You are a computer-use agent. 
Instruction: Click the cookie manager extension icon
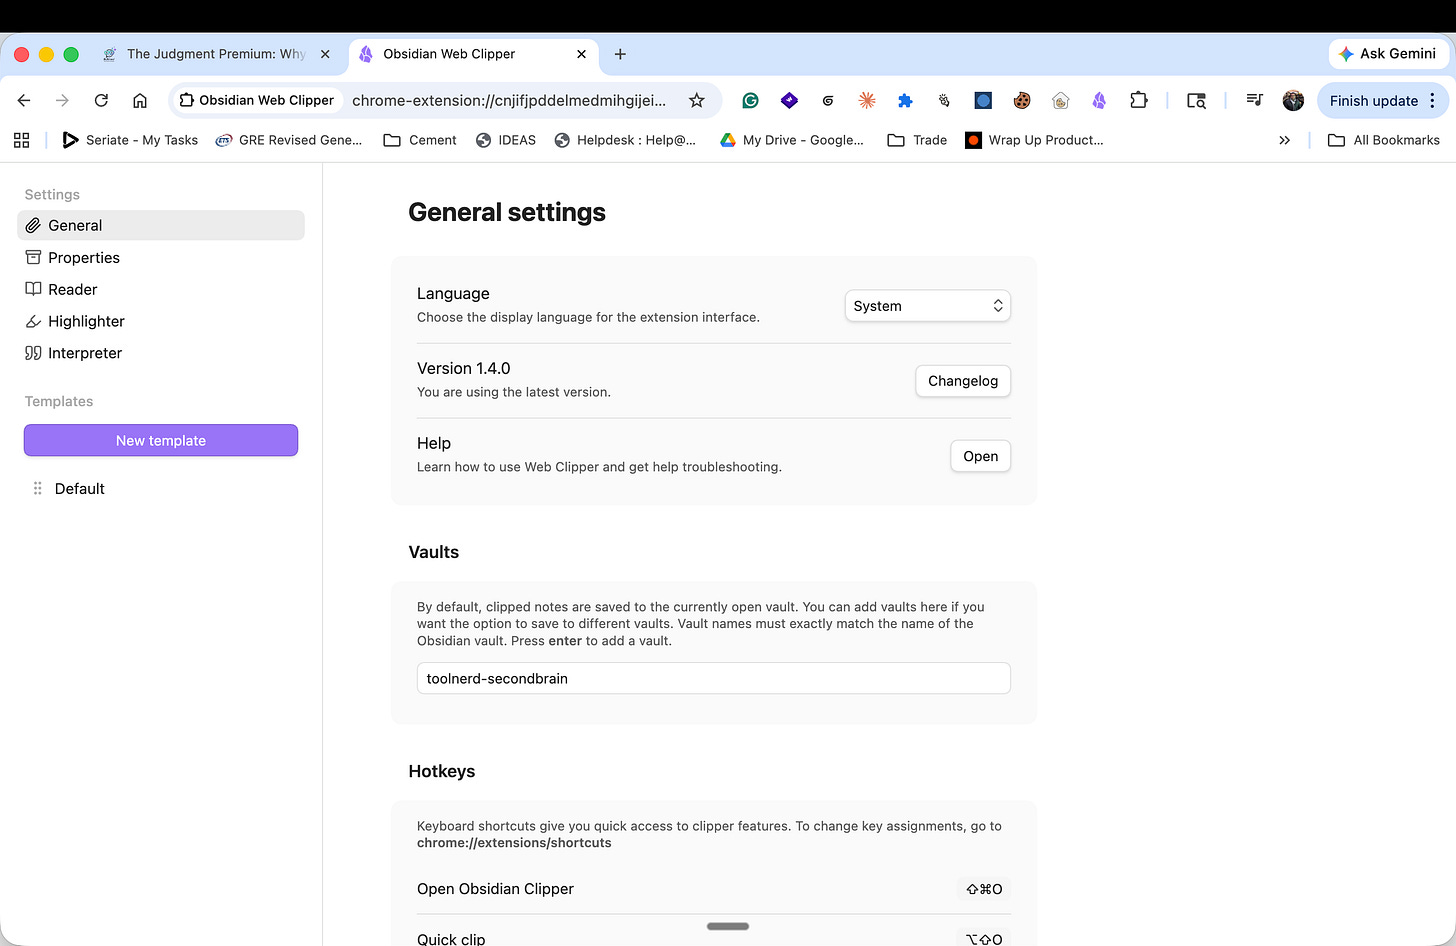coord(1021,100)
